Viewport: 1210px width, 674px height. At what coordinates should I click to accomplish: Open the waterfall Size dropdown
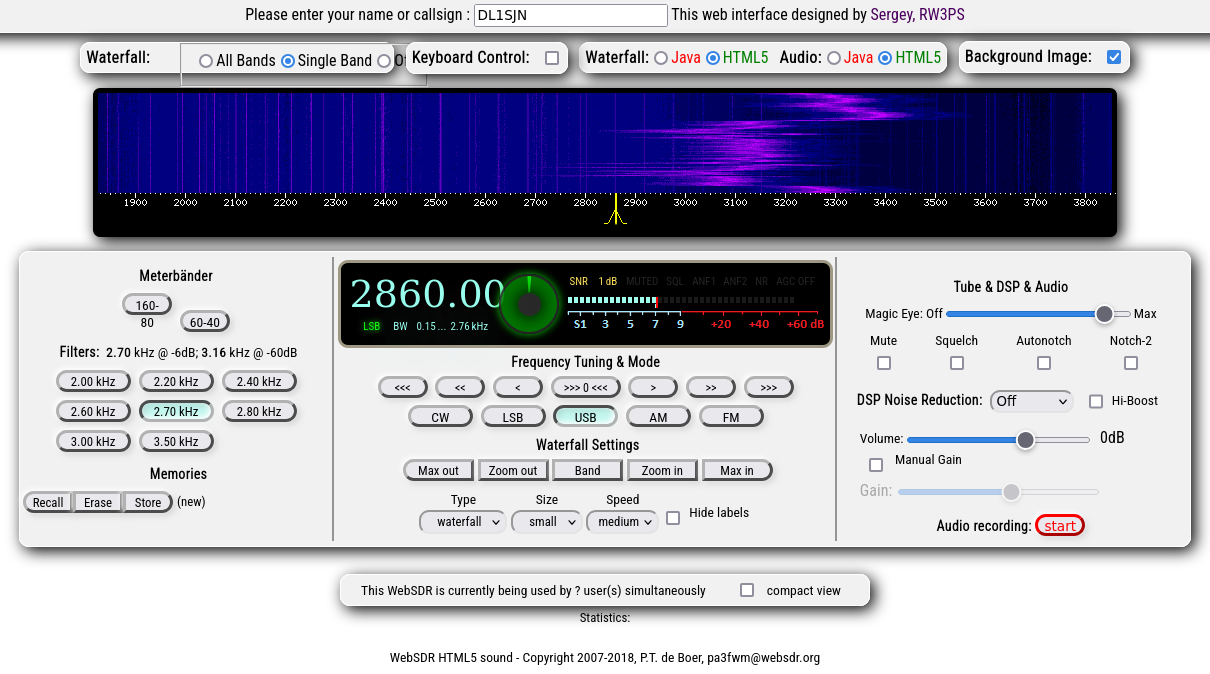(546, 521)
